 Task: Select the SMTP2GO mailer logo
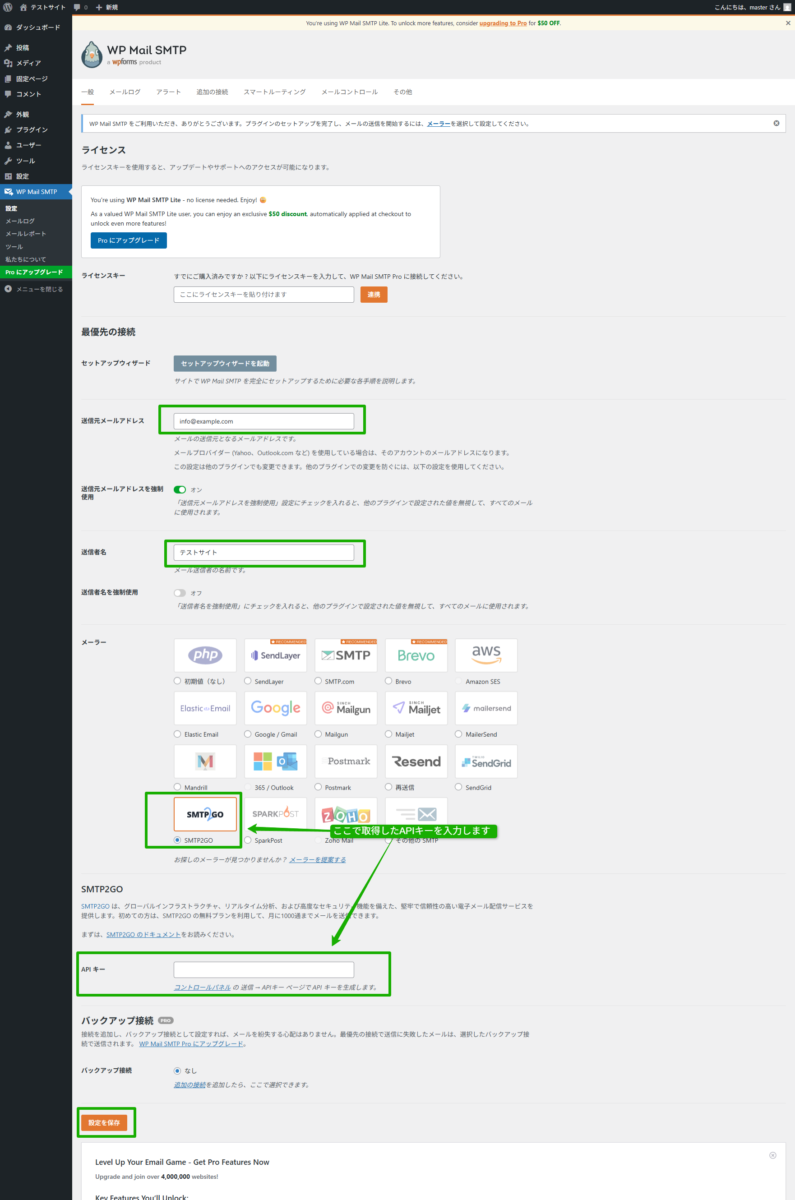205,814
